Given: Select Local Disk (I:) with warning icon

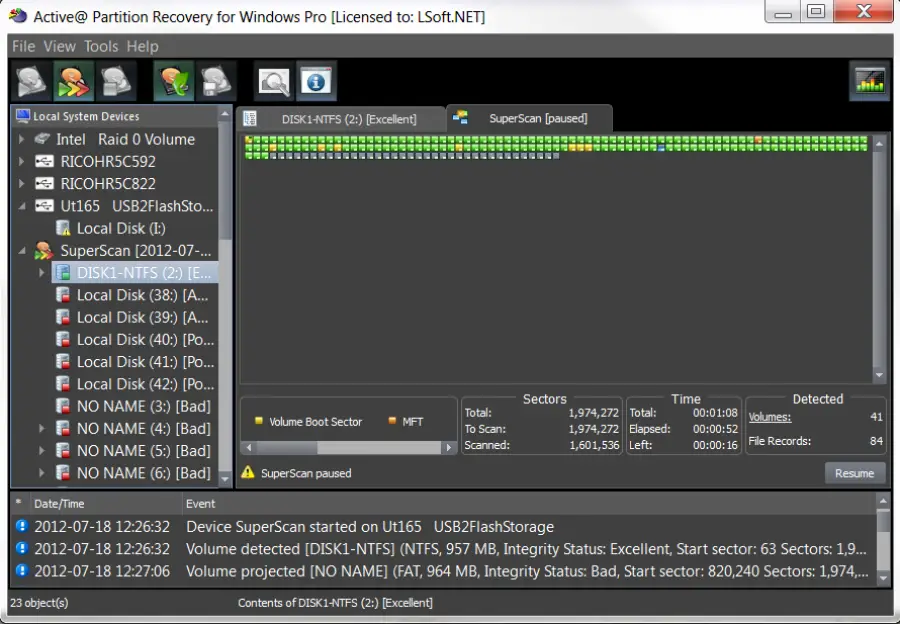Looking at the screenshot, I should coord(120,228).
